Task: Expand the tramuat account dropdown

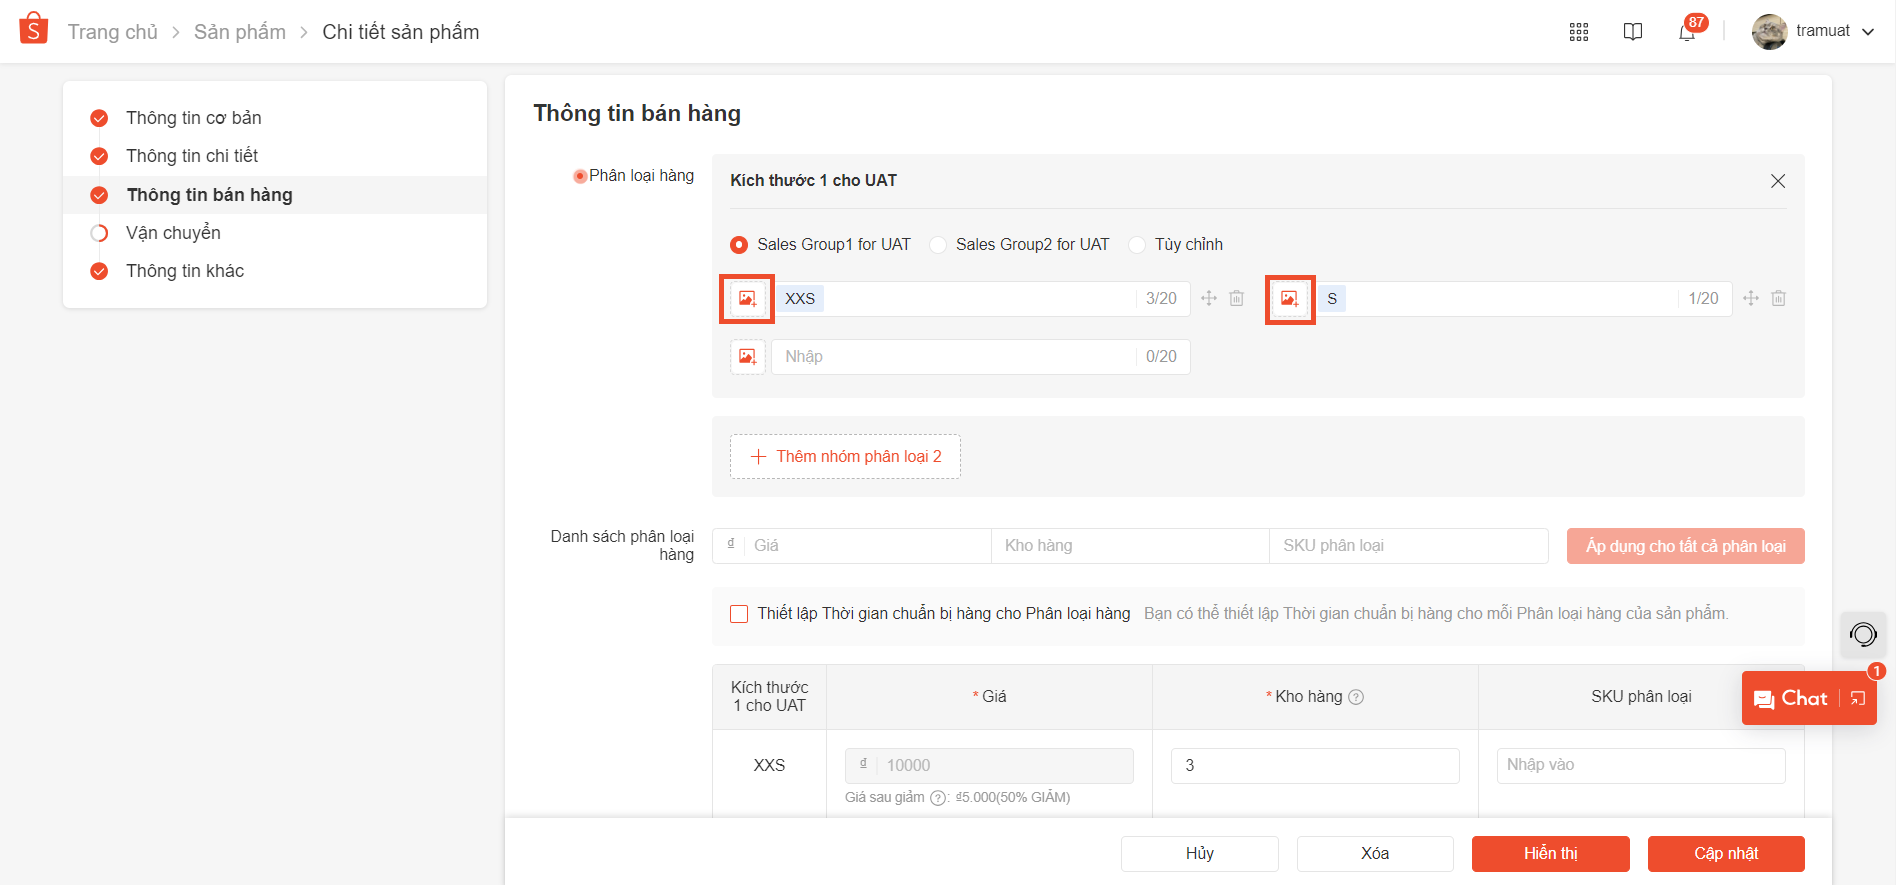Action: point(1868,32)
